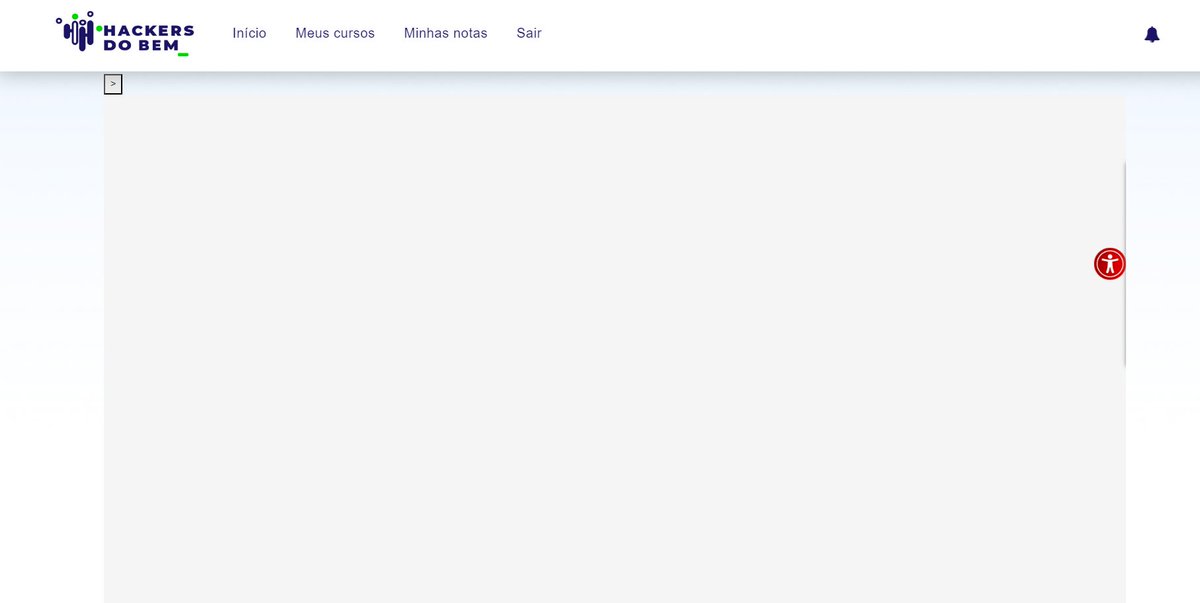Select Sair to log out

click(529, 33)
